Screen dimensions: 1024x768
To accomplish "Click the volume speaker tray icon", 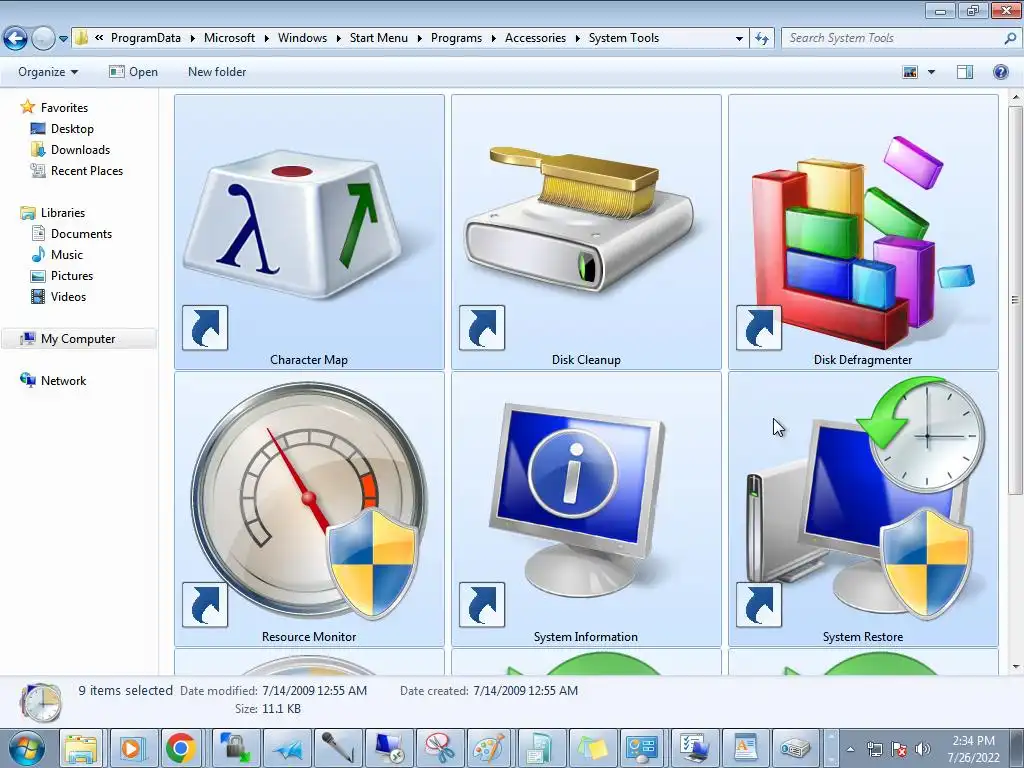I will [922, 749].
